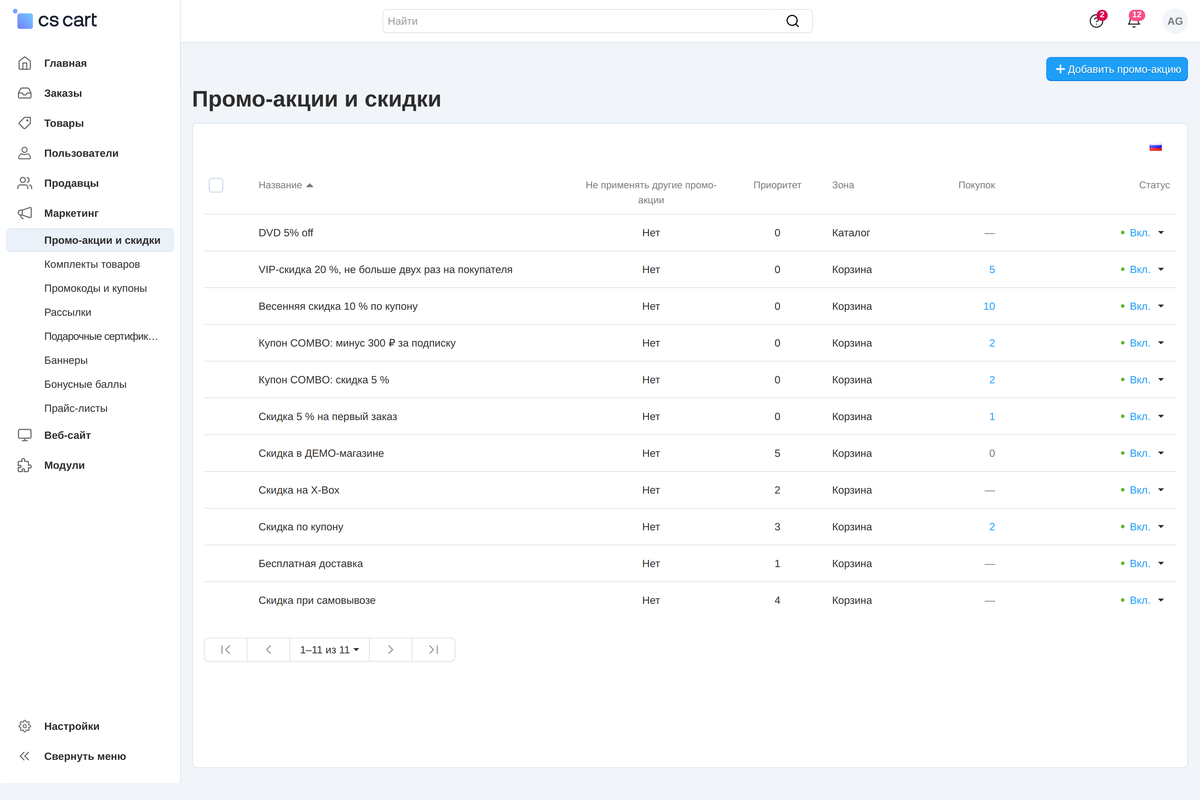Viewport: 1200px width, 800px height.
Task: Open status dropdown for Скидка на X-Box
Action: click(x=1142, y=490)
